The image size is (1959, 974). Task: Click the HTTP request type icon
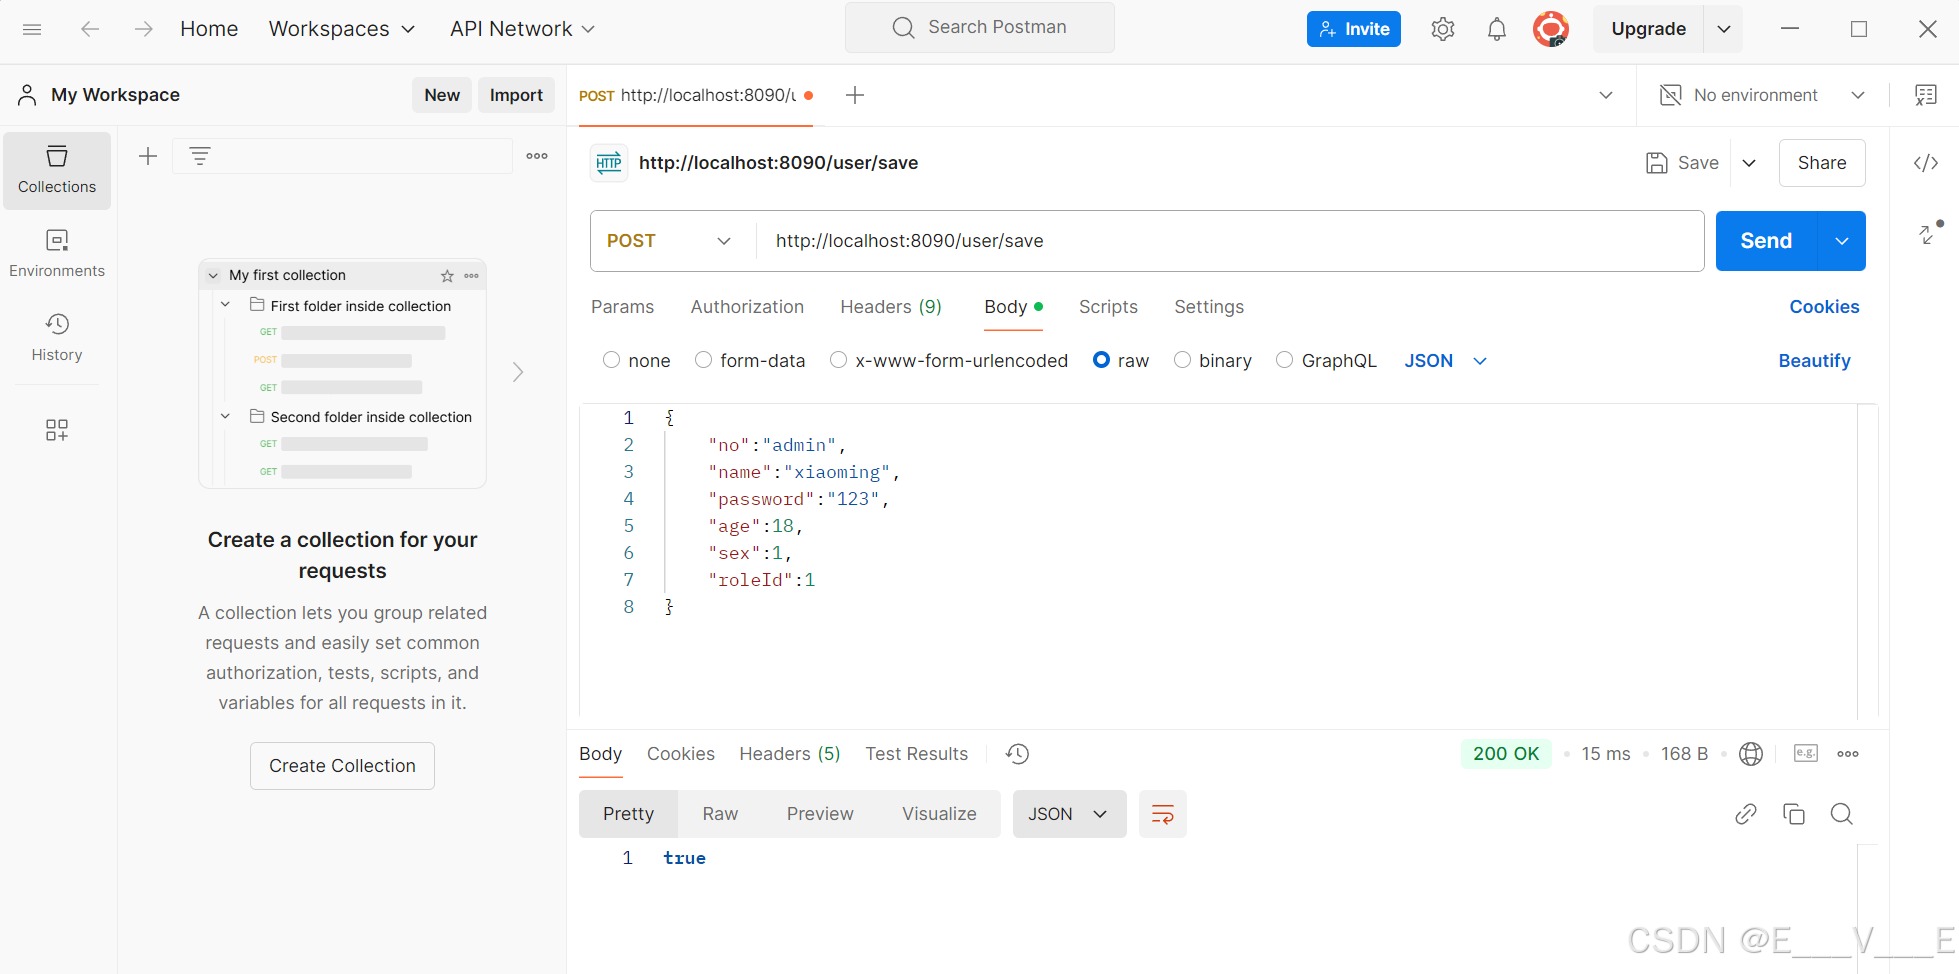[609, 163]
